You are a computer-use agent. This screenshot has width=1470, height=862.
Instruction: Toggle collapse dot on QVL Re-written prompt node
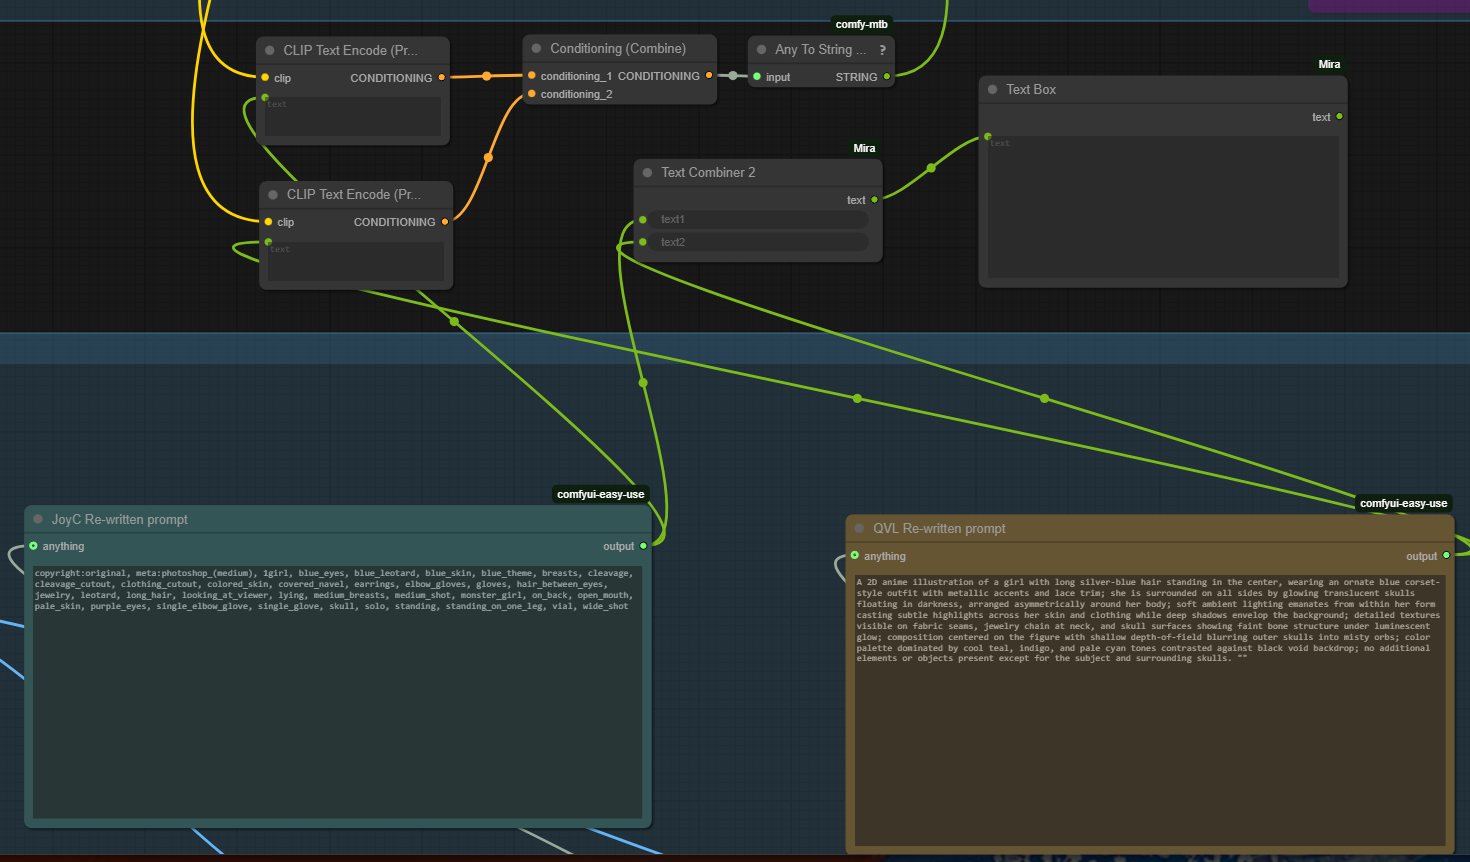pos(860,528)
